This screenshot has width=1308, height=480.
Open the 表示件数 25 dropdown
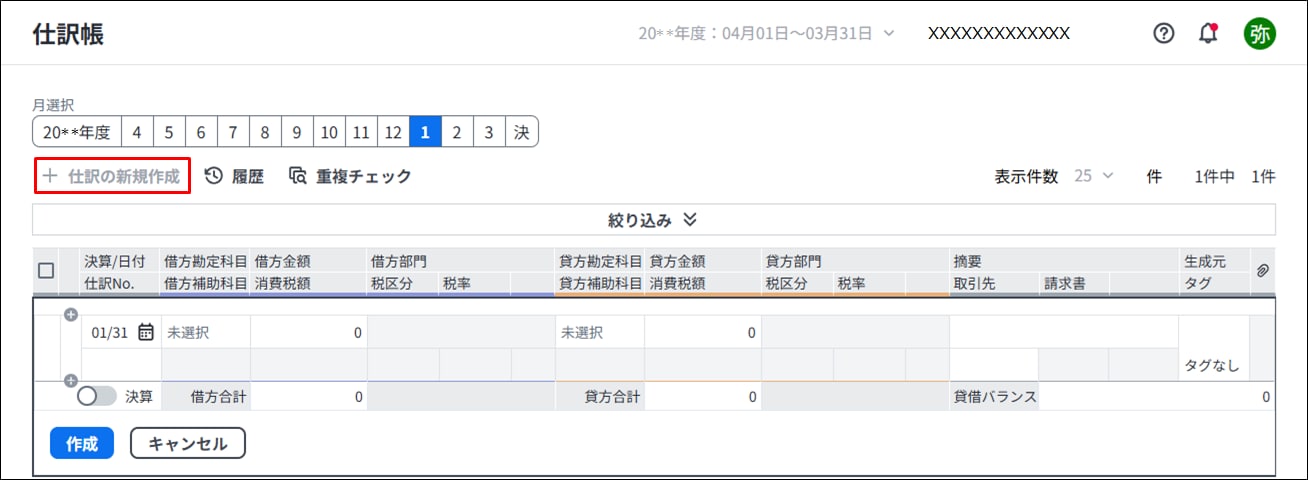(1093, 176)
